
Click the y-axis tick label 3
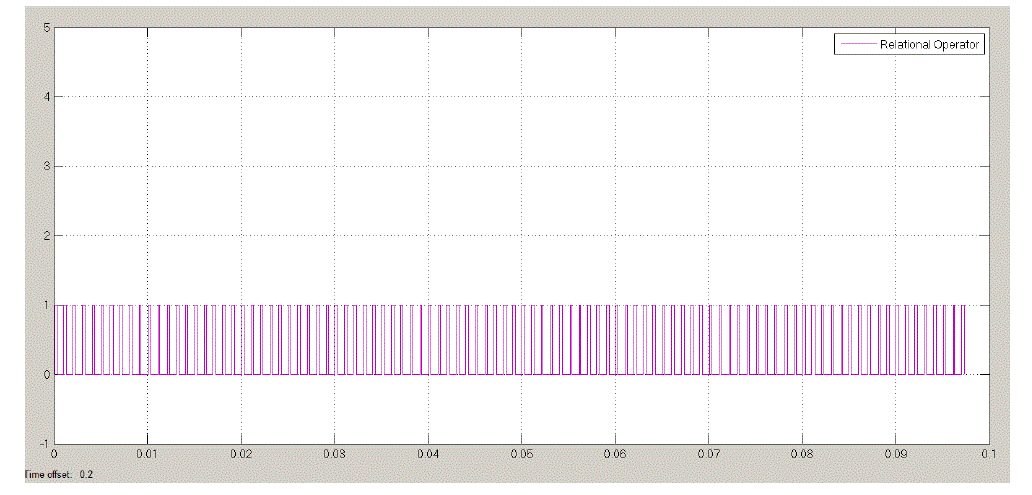click(x=46, y=166)
